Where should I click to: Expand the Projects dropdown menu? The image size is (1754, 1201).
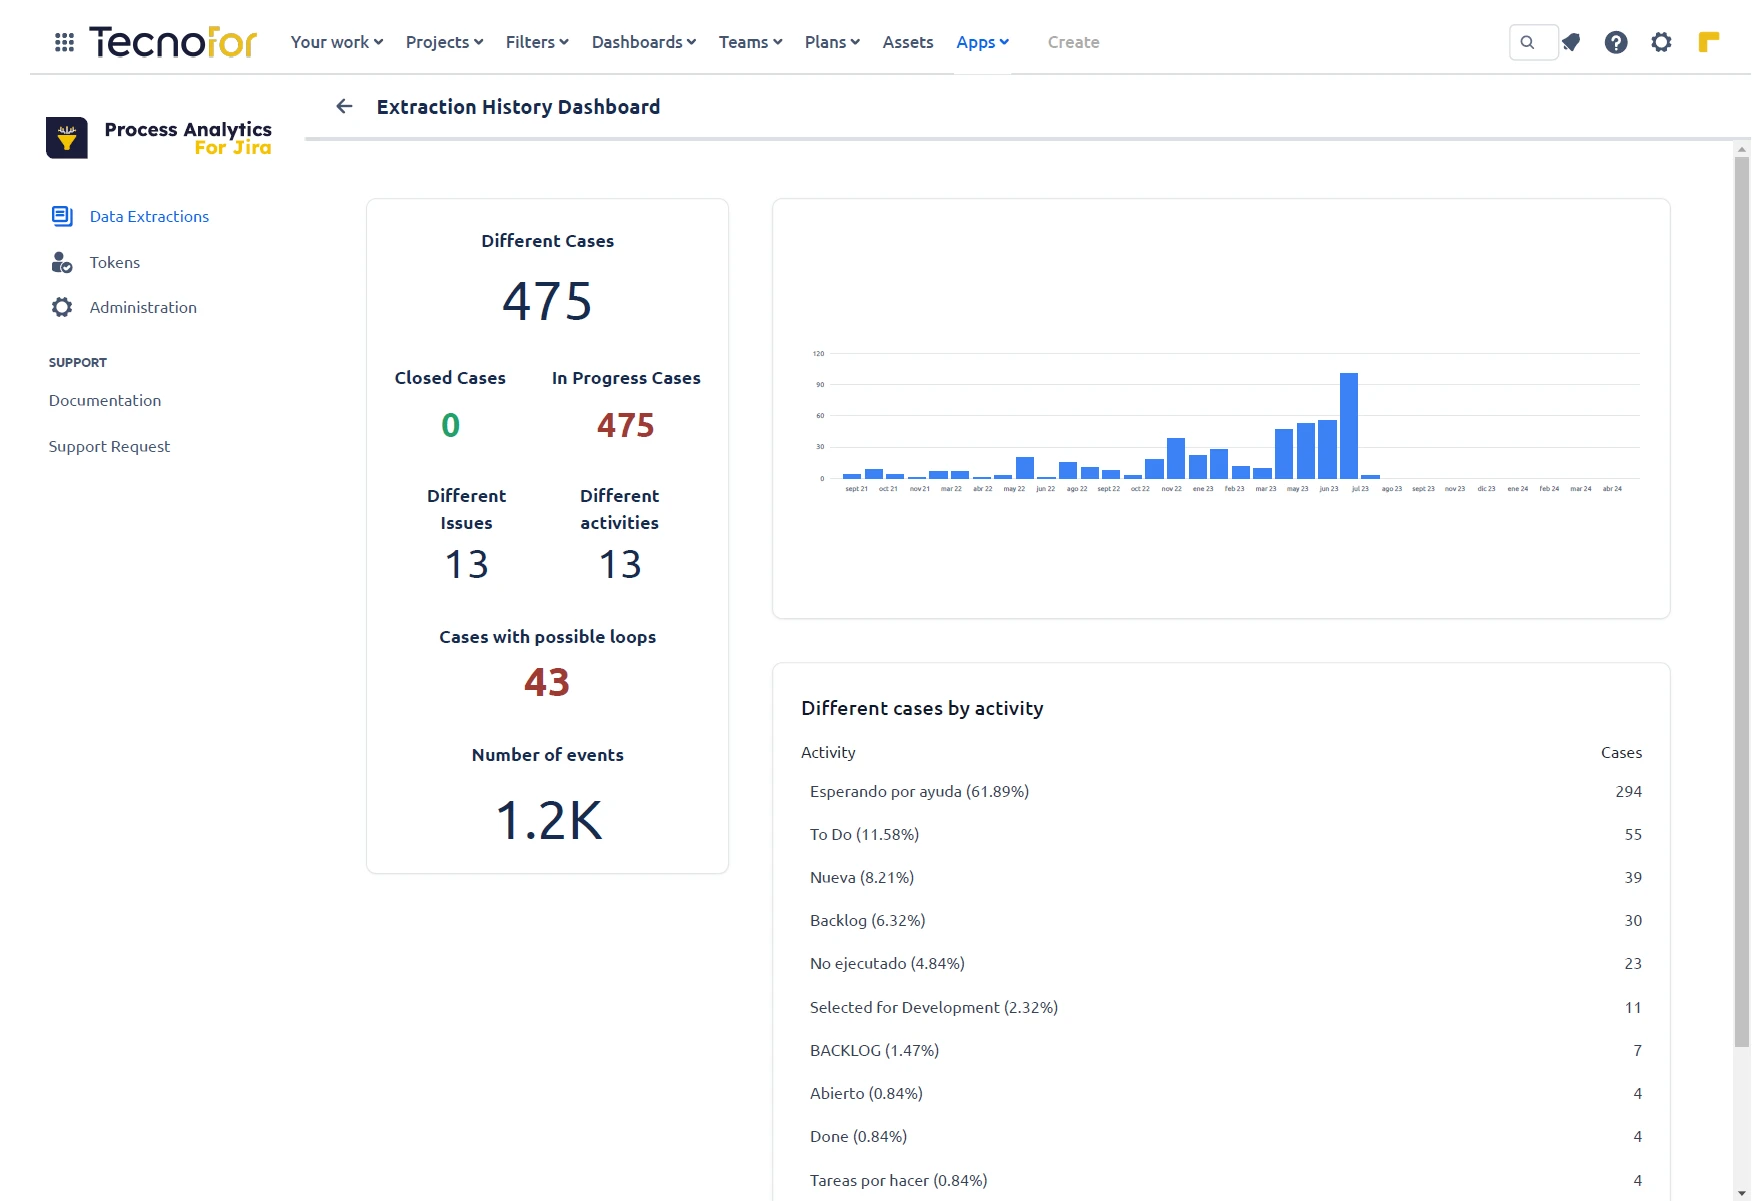[x=444, y=42]
